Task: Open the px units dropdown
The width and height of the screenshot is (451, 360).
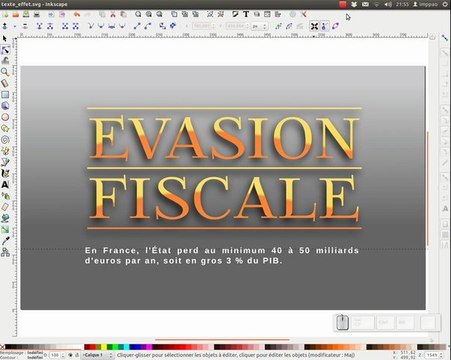Action: click(x=260, y=26)
